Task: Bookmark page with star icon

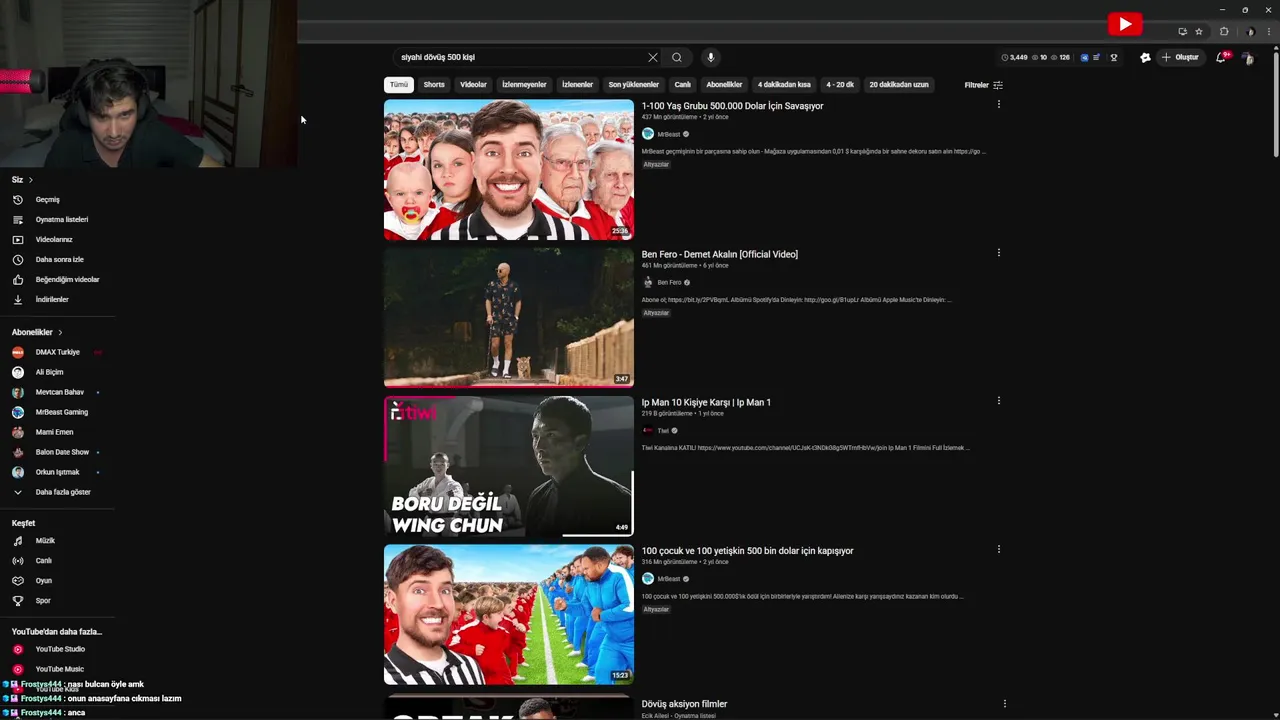Action: 1199,31
